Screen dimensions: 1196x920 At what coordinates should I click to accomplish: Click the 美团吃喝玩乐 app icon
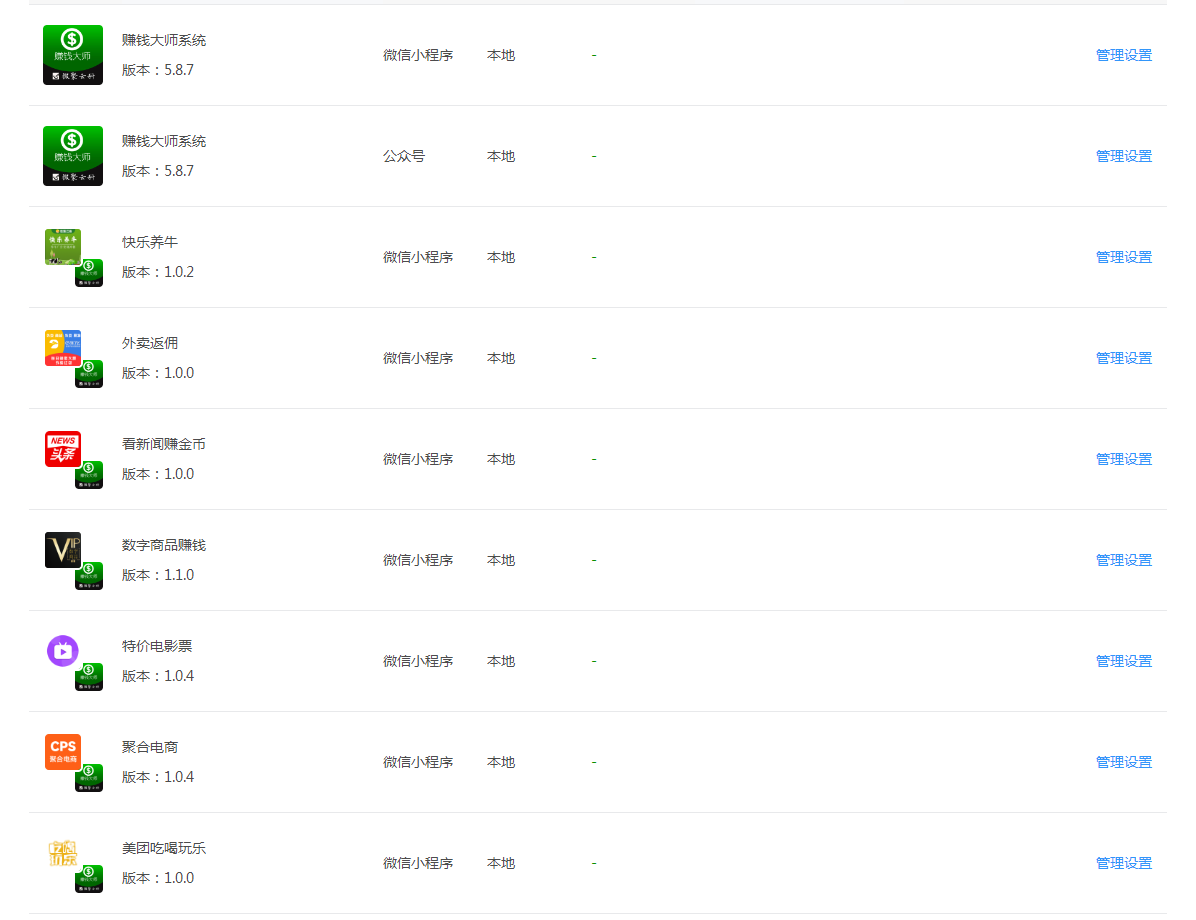point(72,862)
